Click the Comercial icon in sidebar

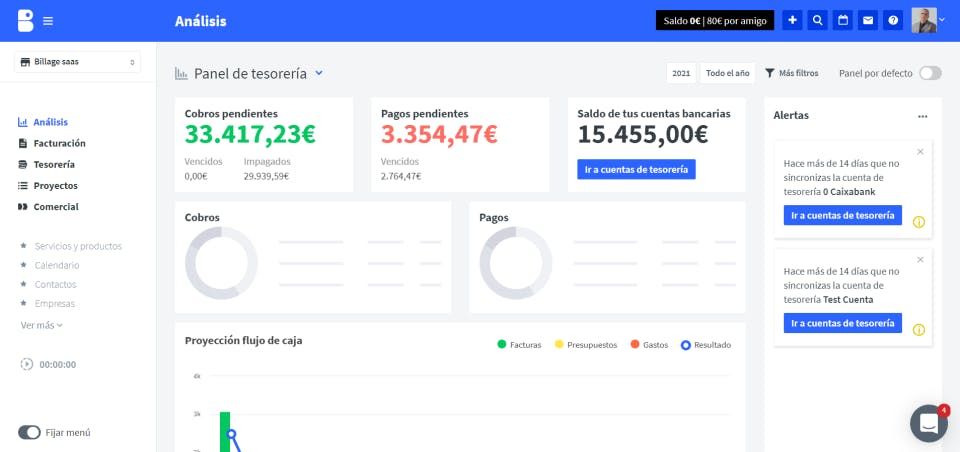click(x=23, y=206)
